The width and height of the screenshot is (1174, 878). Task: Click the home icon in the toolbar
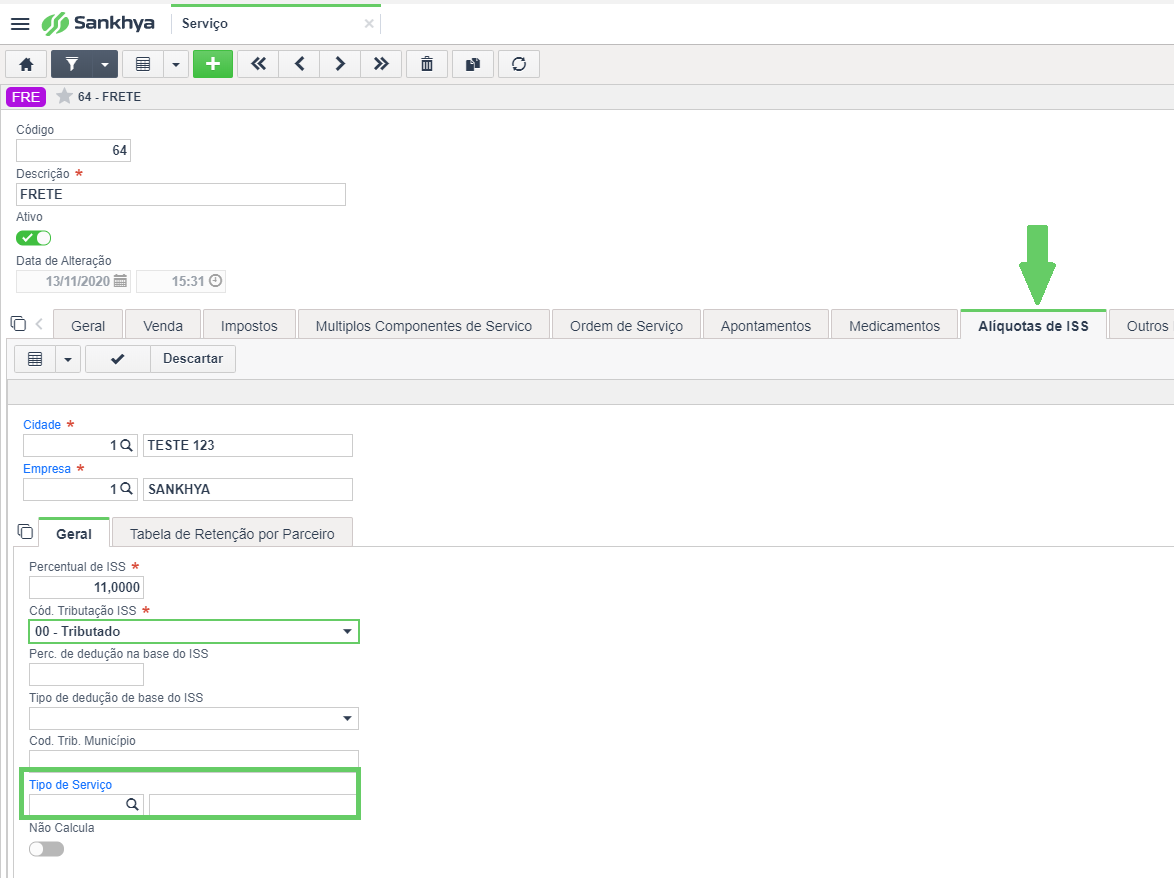(x=26, y=64)
